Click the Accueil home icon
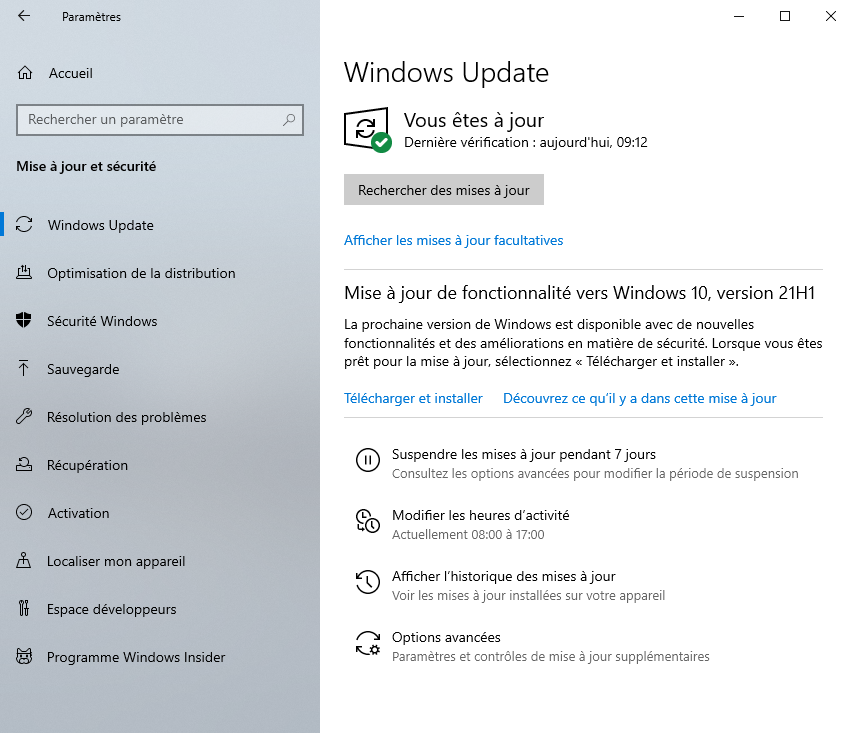 point(25,73)
